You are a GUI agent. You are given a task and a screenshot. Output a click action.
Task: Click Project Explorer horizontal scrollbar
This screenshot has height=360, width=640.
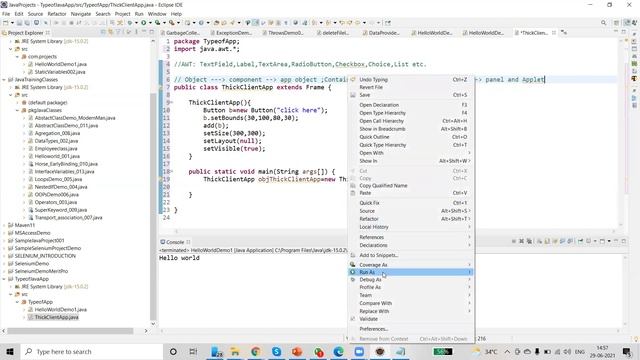(70, 331)
